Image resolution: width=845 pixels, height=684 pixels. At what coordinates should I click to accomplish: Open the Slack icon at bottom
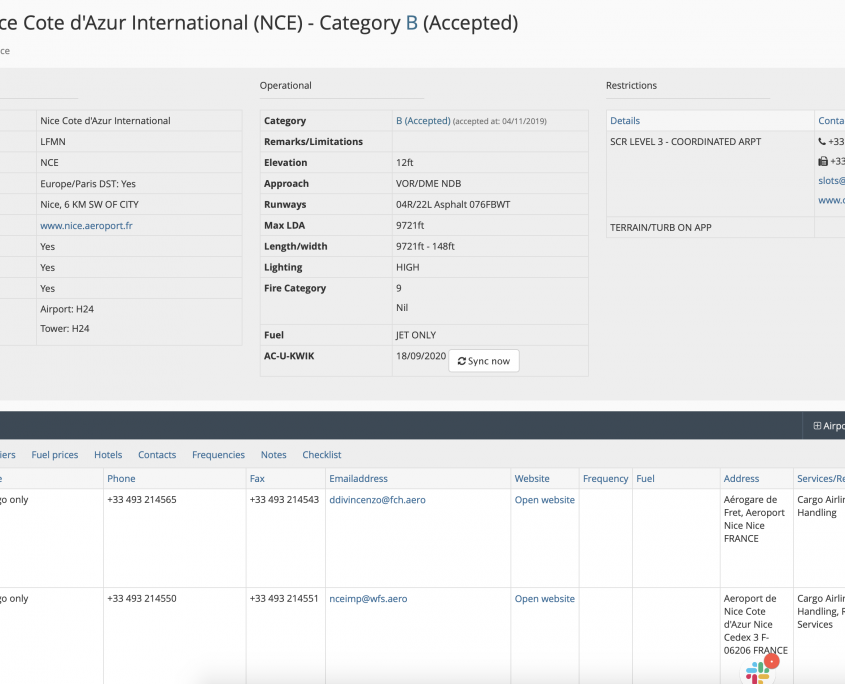[x=758, y=673]
